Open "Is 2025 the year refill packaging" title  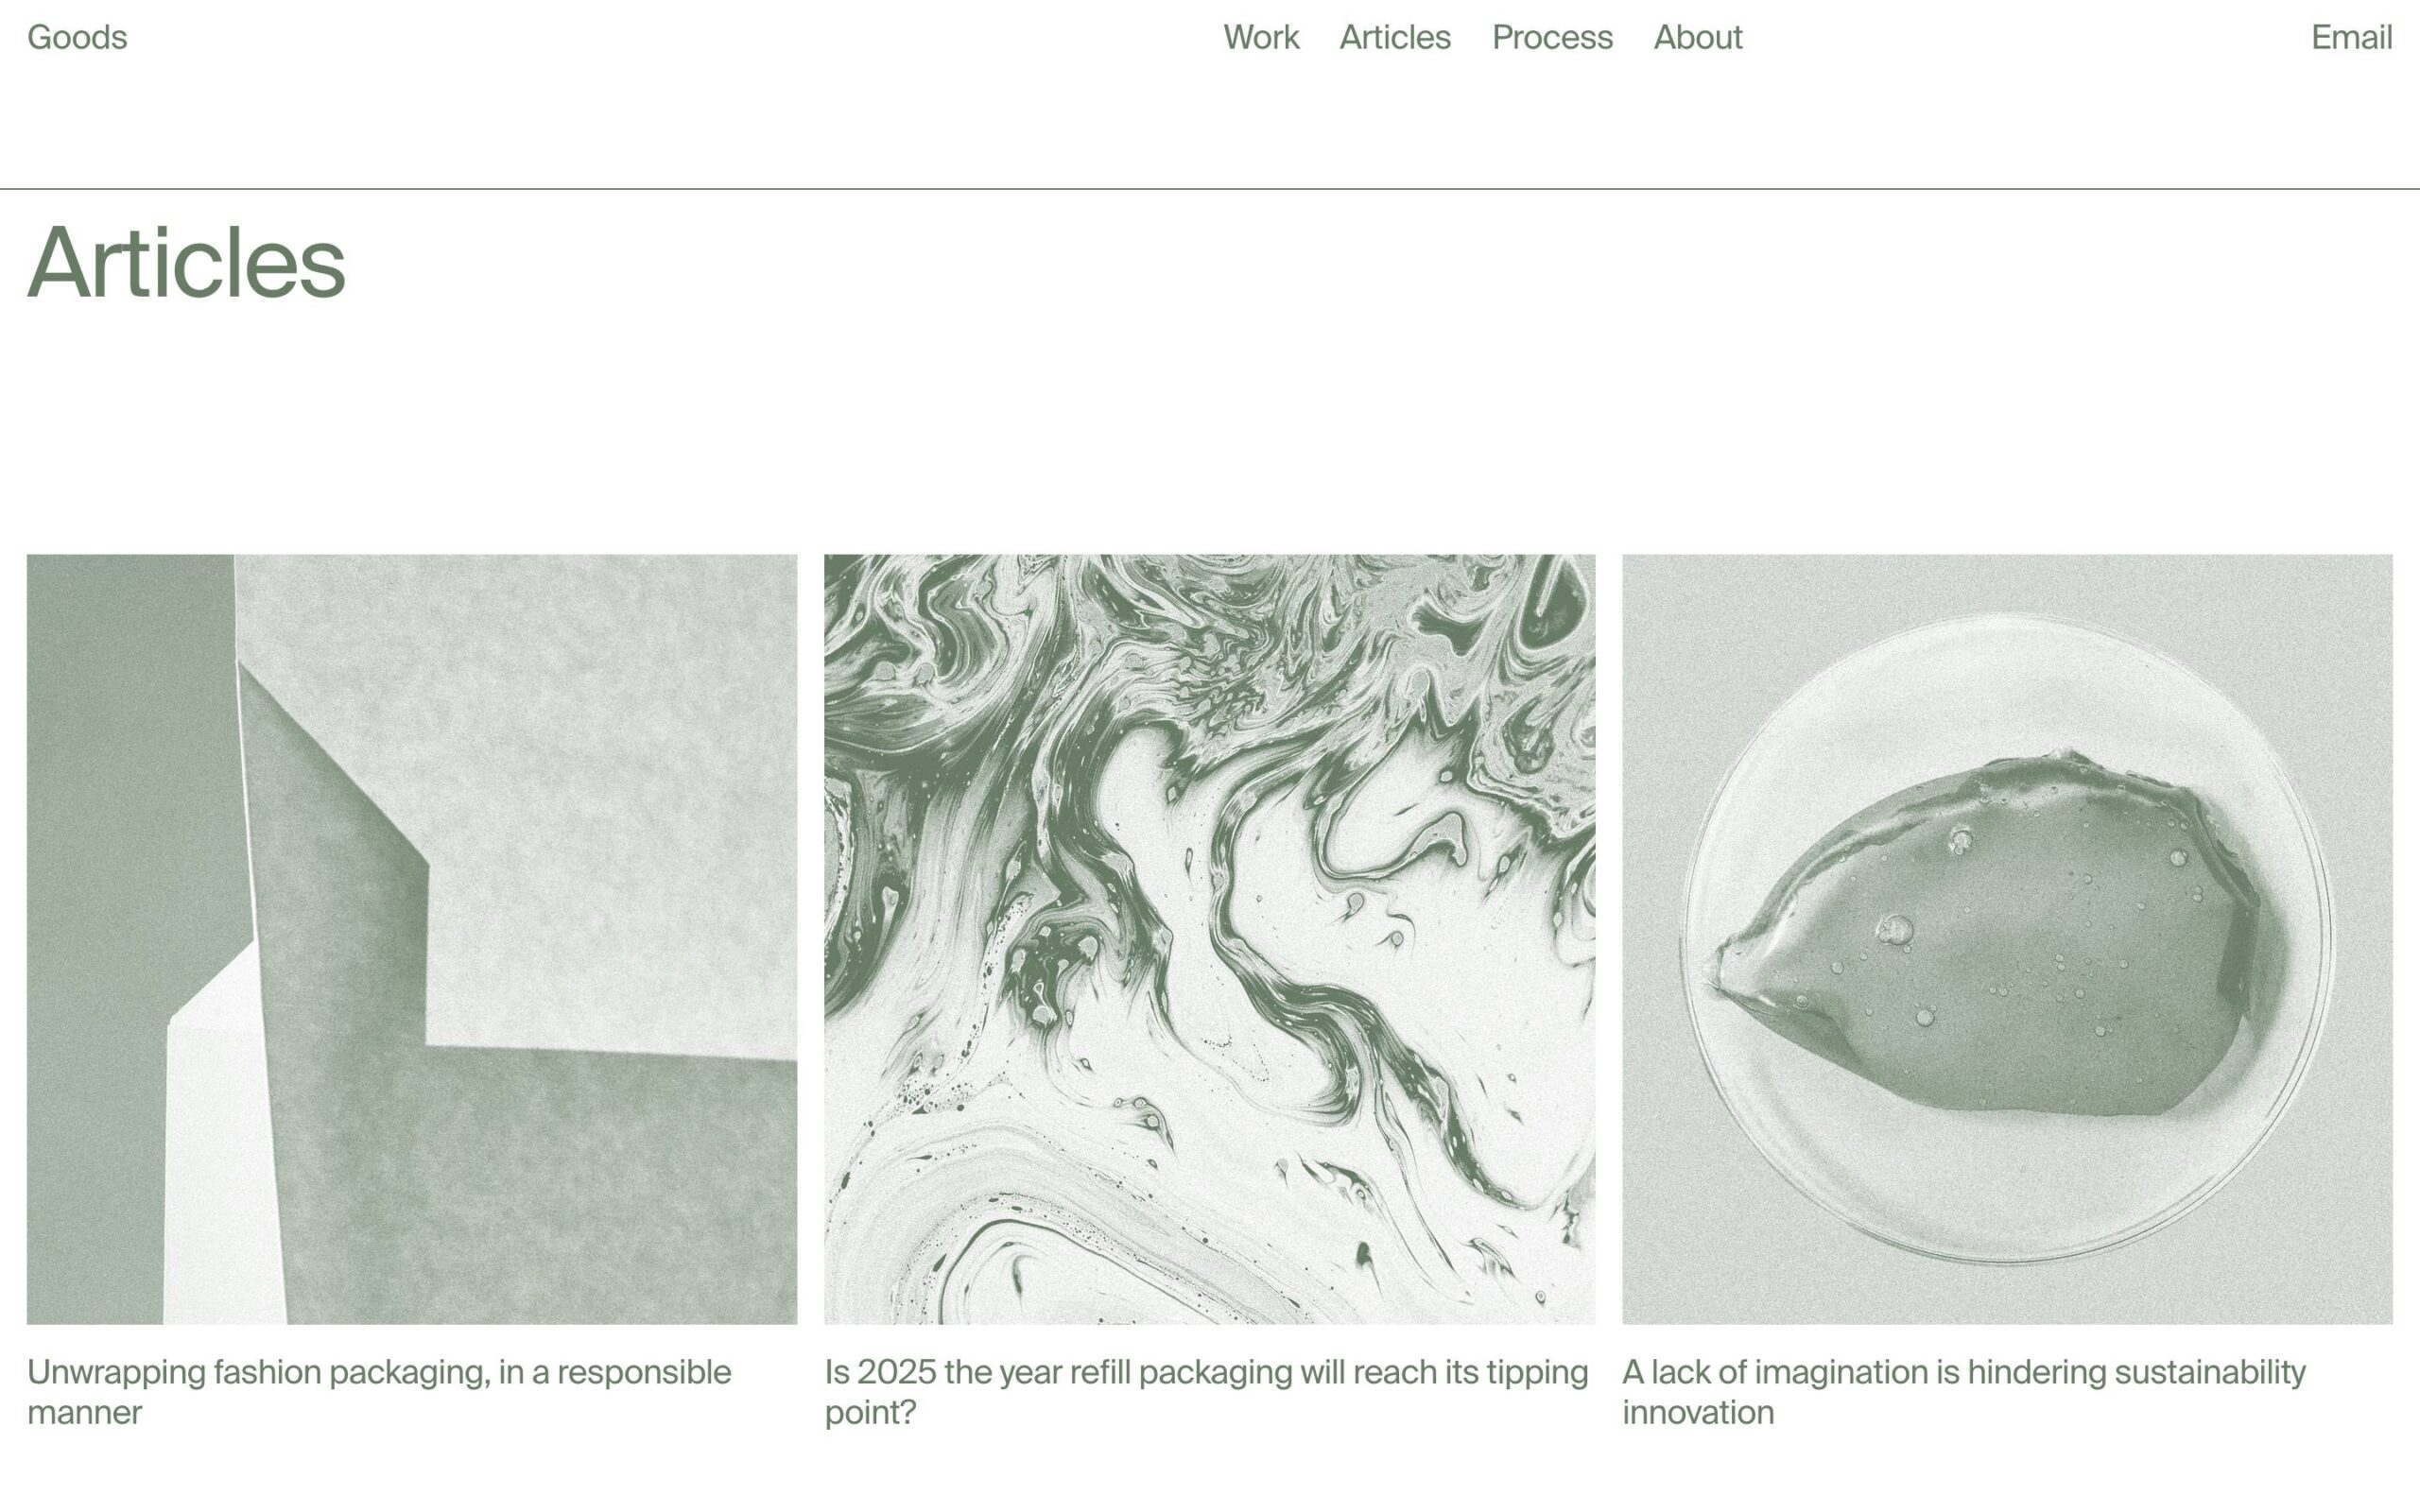(x=1206, y=1391)
